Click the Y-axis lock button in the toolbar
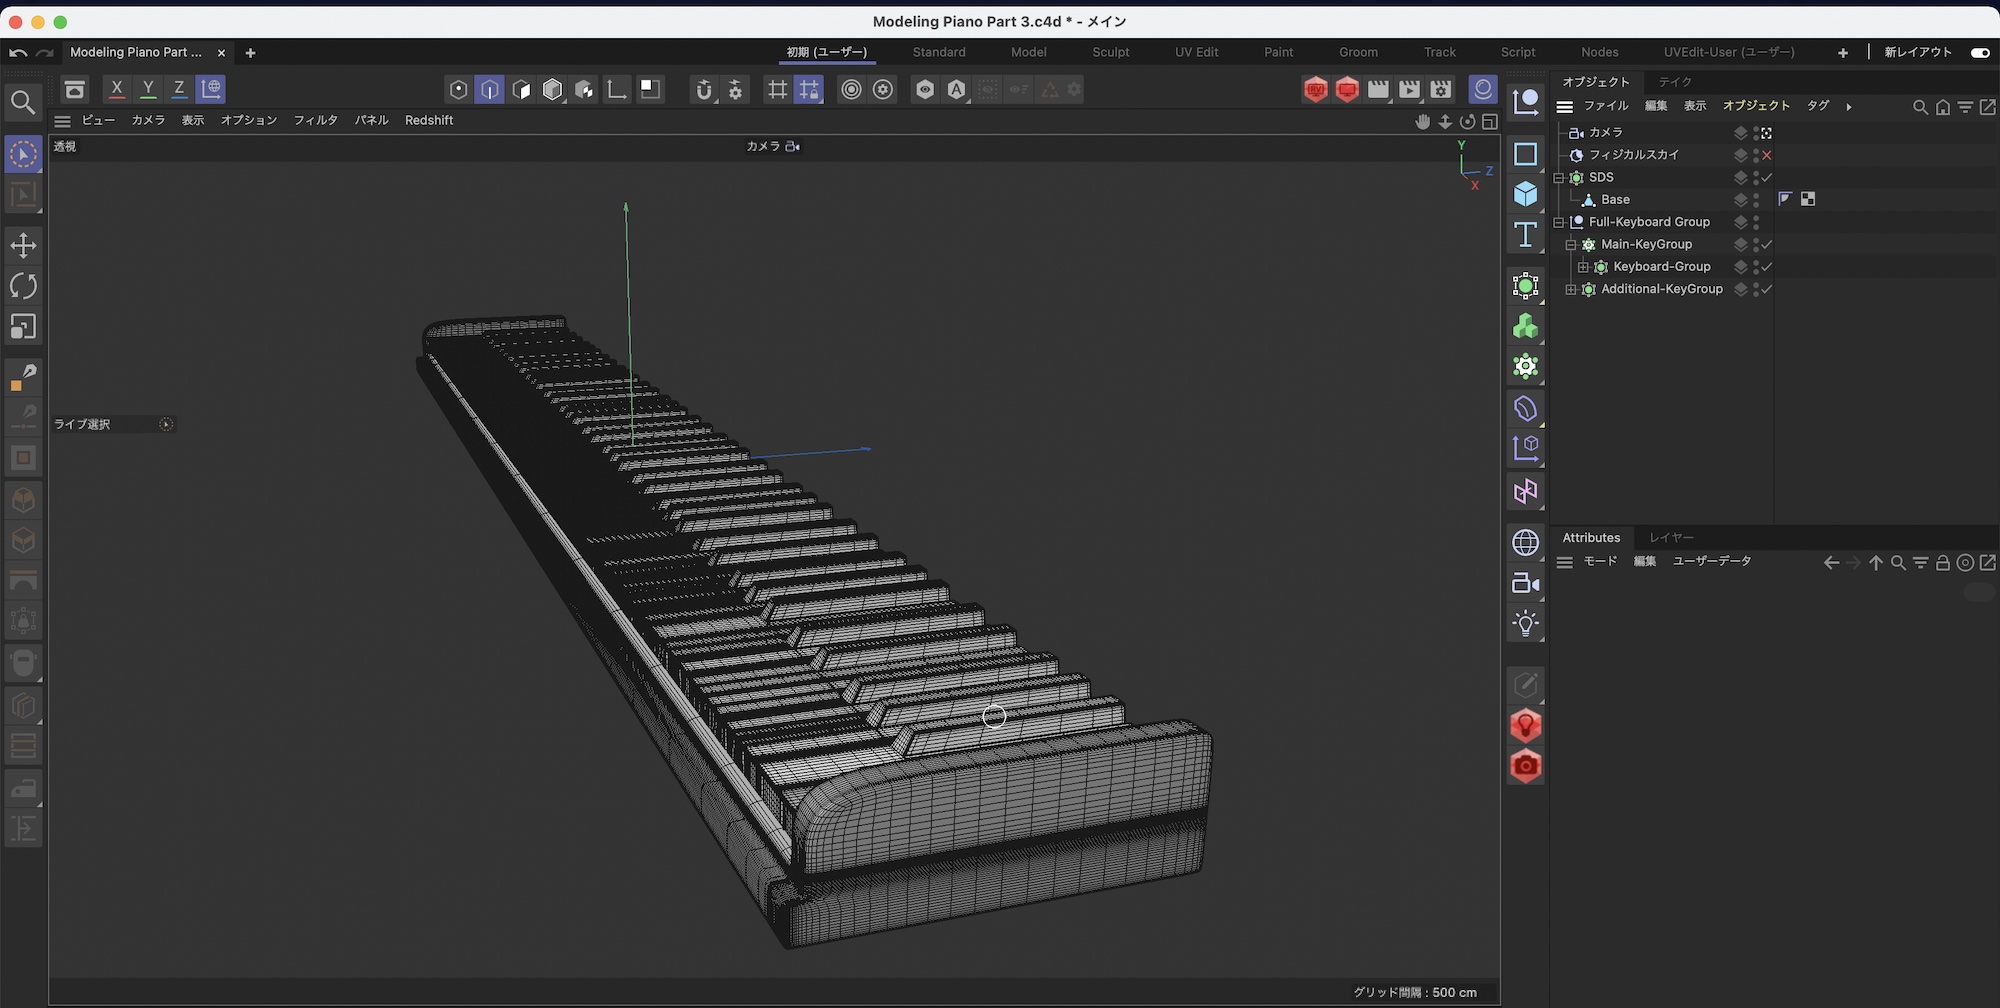Screen dimensions: 2000x1008 coord(148,89)
